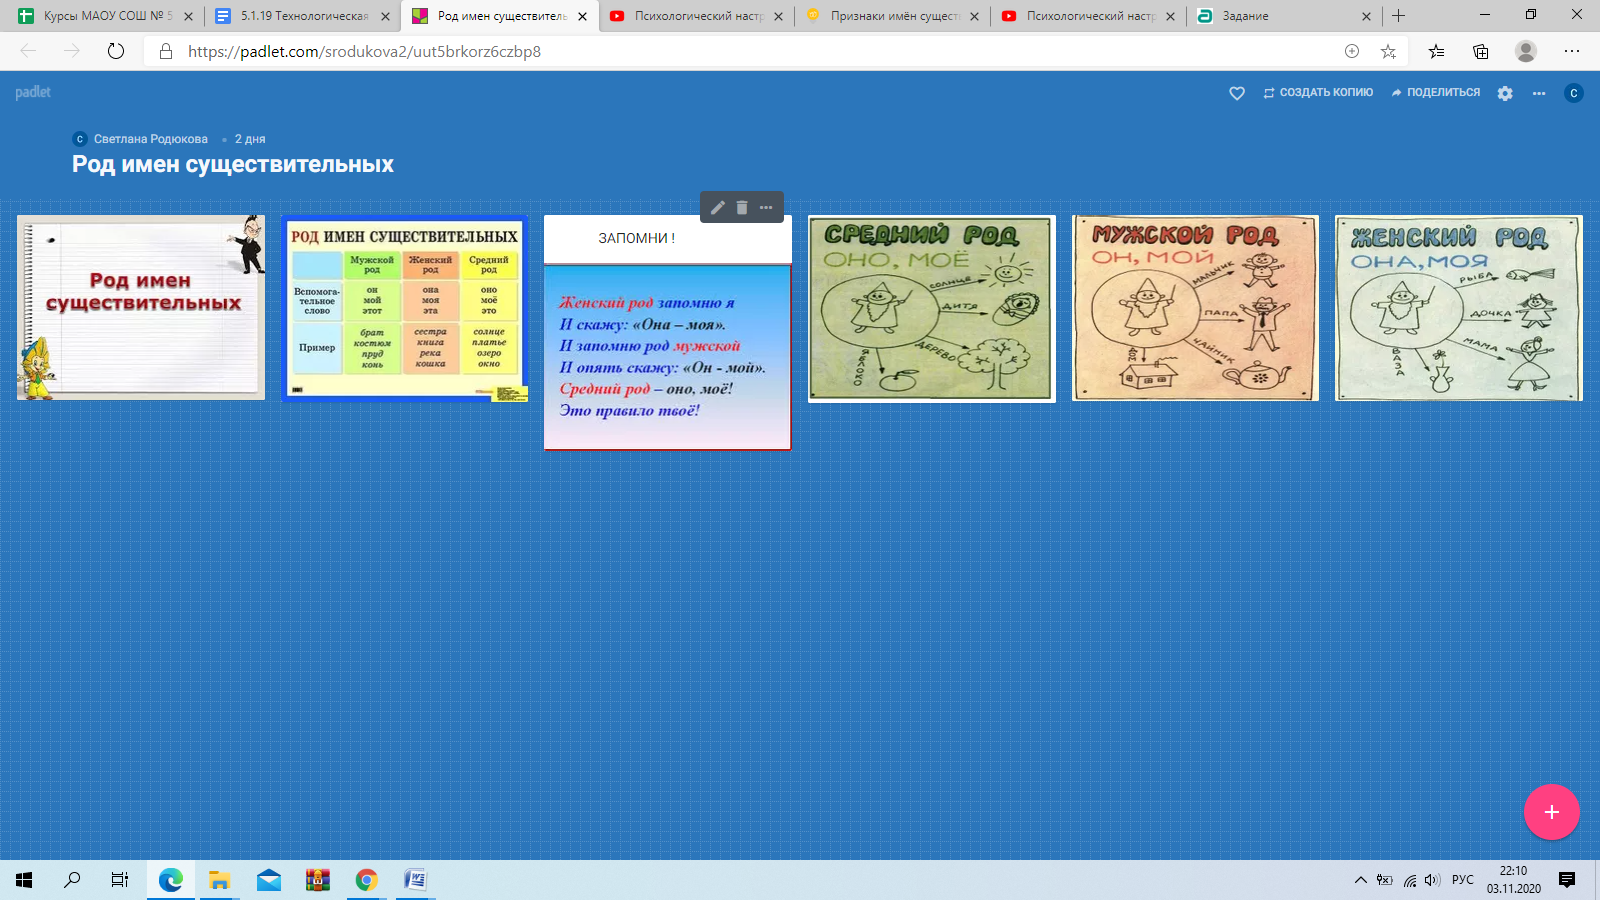Viewport: 1600px width, 900px height.
Task: Open Padlet header three-dots menu
Action: (1539, 93)
